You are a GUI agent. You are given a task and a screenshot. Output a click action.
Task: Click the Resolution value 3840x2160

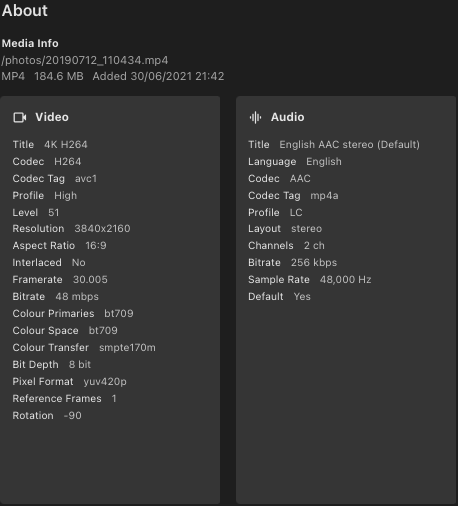pos(102,229)
